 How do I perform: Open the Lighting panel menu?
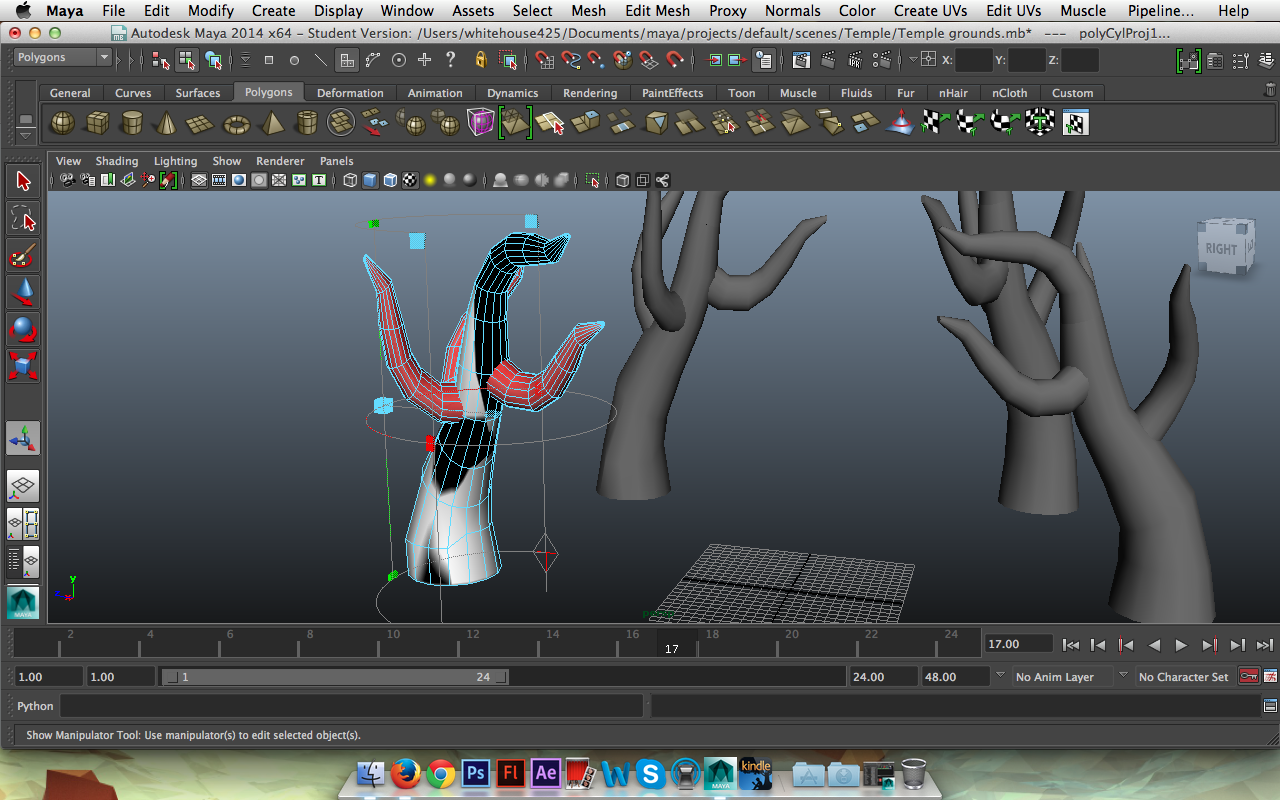(175, 161)
